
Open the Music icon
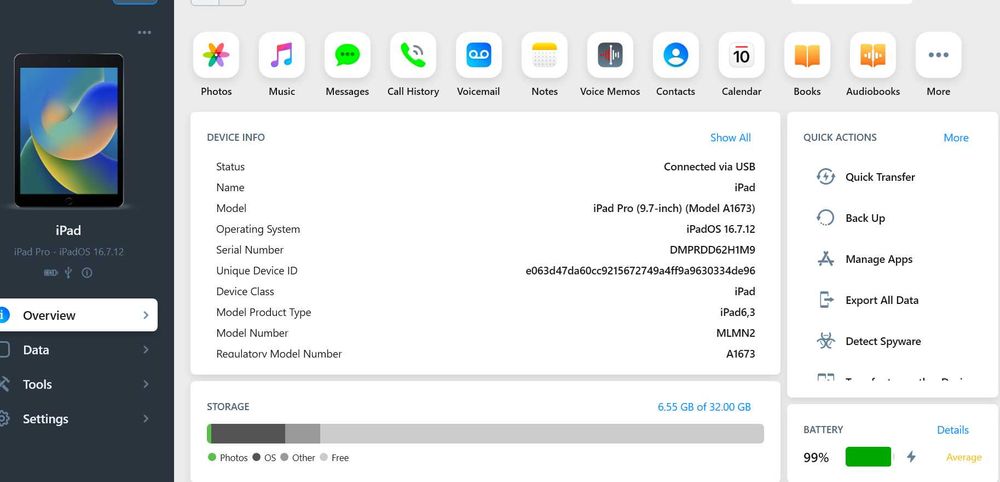click(x=282, y=55)
